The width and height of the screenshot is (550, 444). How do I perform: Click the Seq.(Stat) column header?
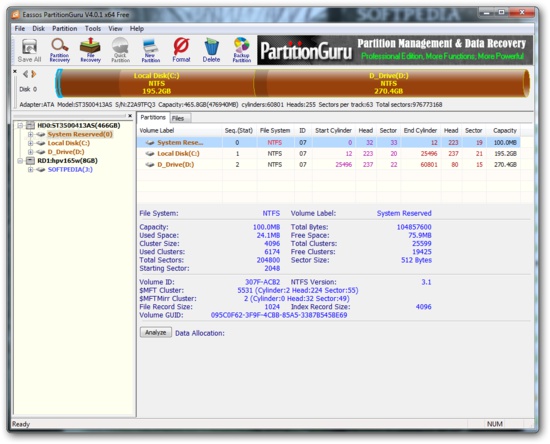click(x=239, y=130)
